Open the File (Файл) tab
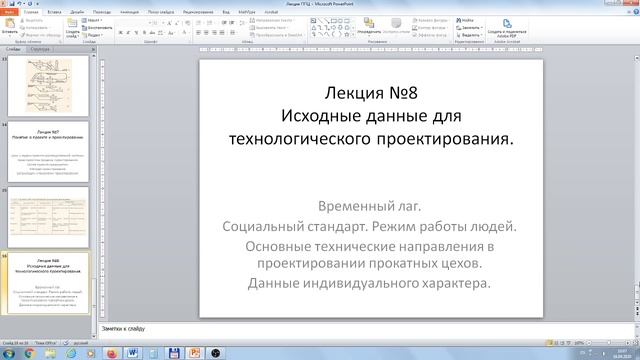 coord(9,12)
